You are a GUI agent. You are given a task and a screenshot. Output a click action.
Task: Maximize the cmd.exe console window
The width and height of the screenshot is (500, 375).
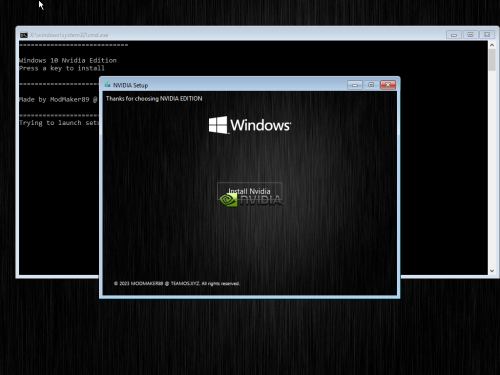click(470, 35)
